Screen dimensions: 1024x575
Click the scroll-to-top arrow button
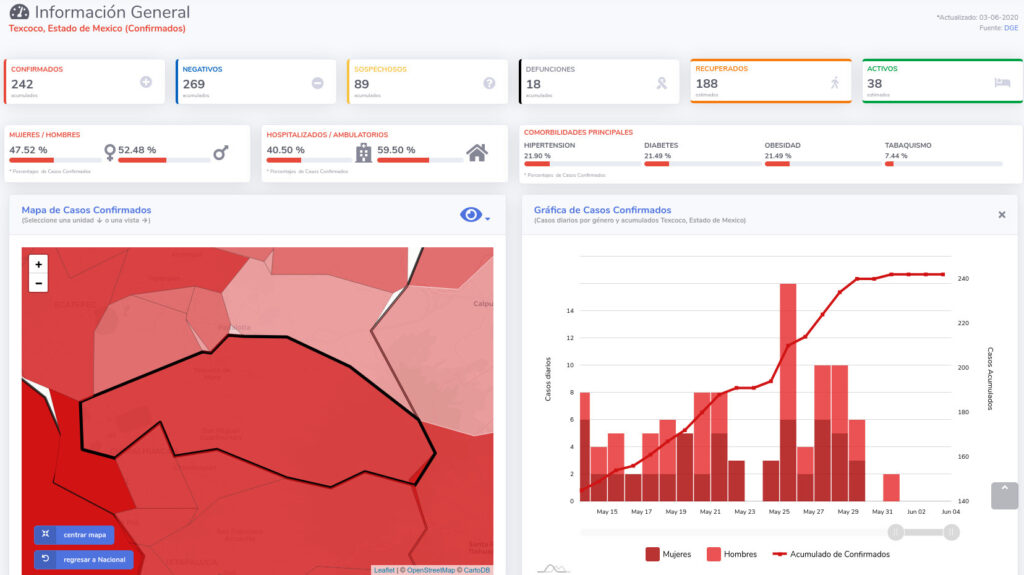coord(1004,495)
